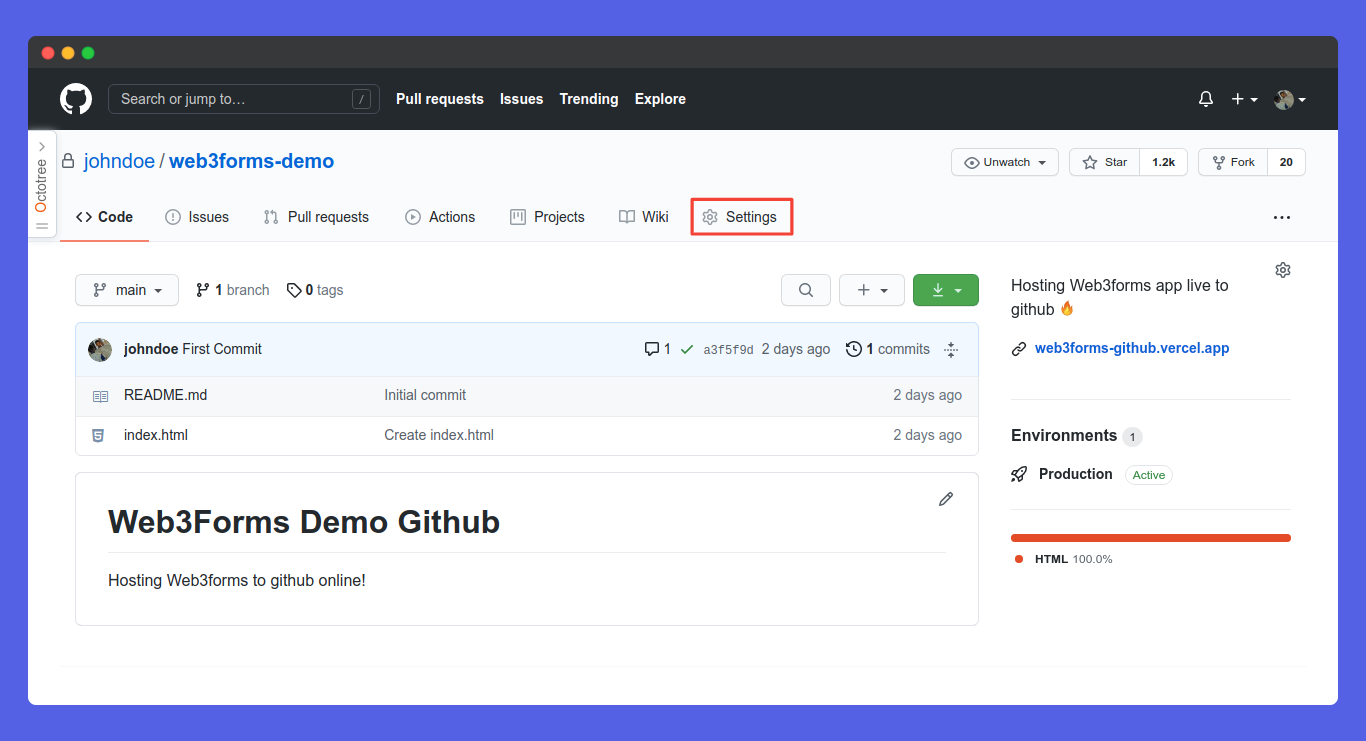Expand commit details icon in commit bar

(951, 349)
